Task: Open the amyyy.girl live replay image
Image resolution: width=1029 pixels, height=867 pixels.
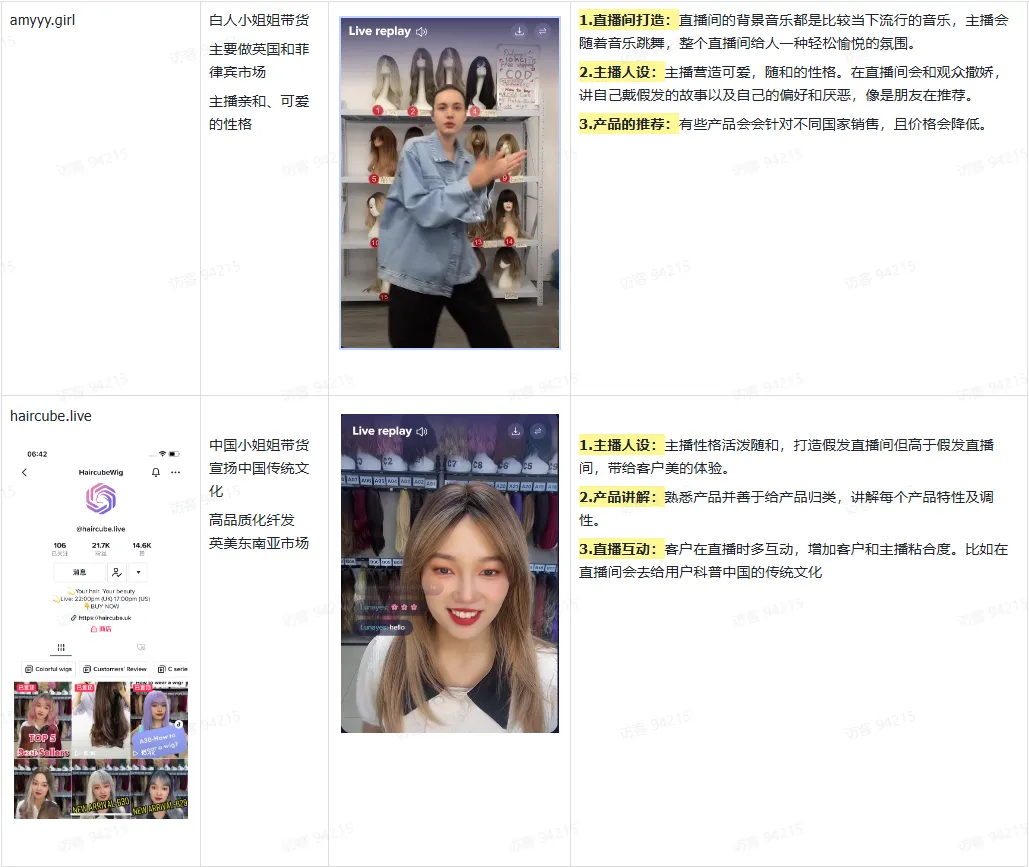Action: pyautogui.click(x=450, y=182)
